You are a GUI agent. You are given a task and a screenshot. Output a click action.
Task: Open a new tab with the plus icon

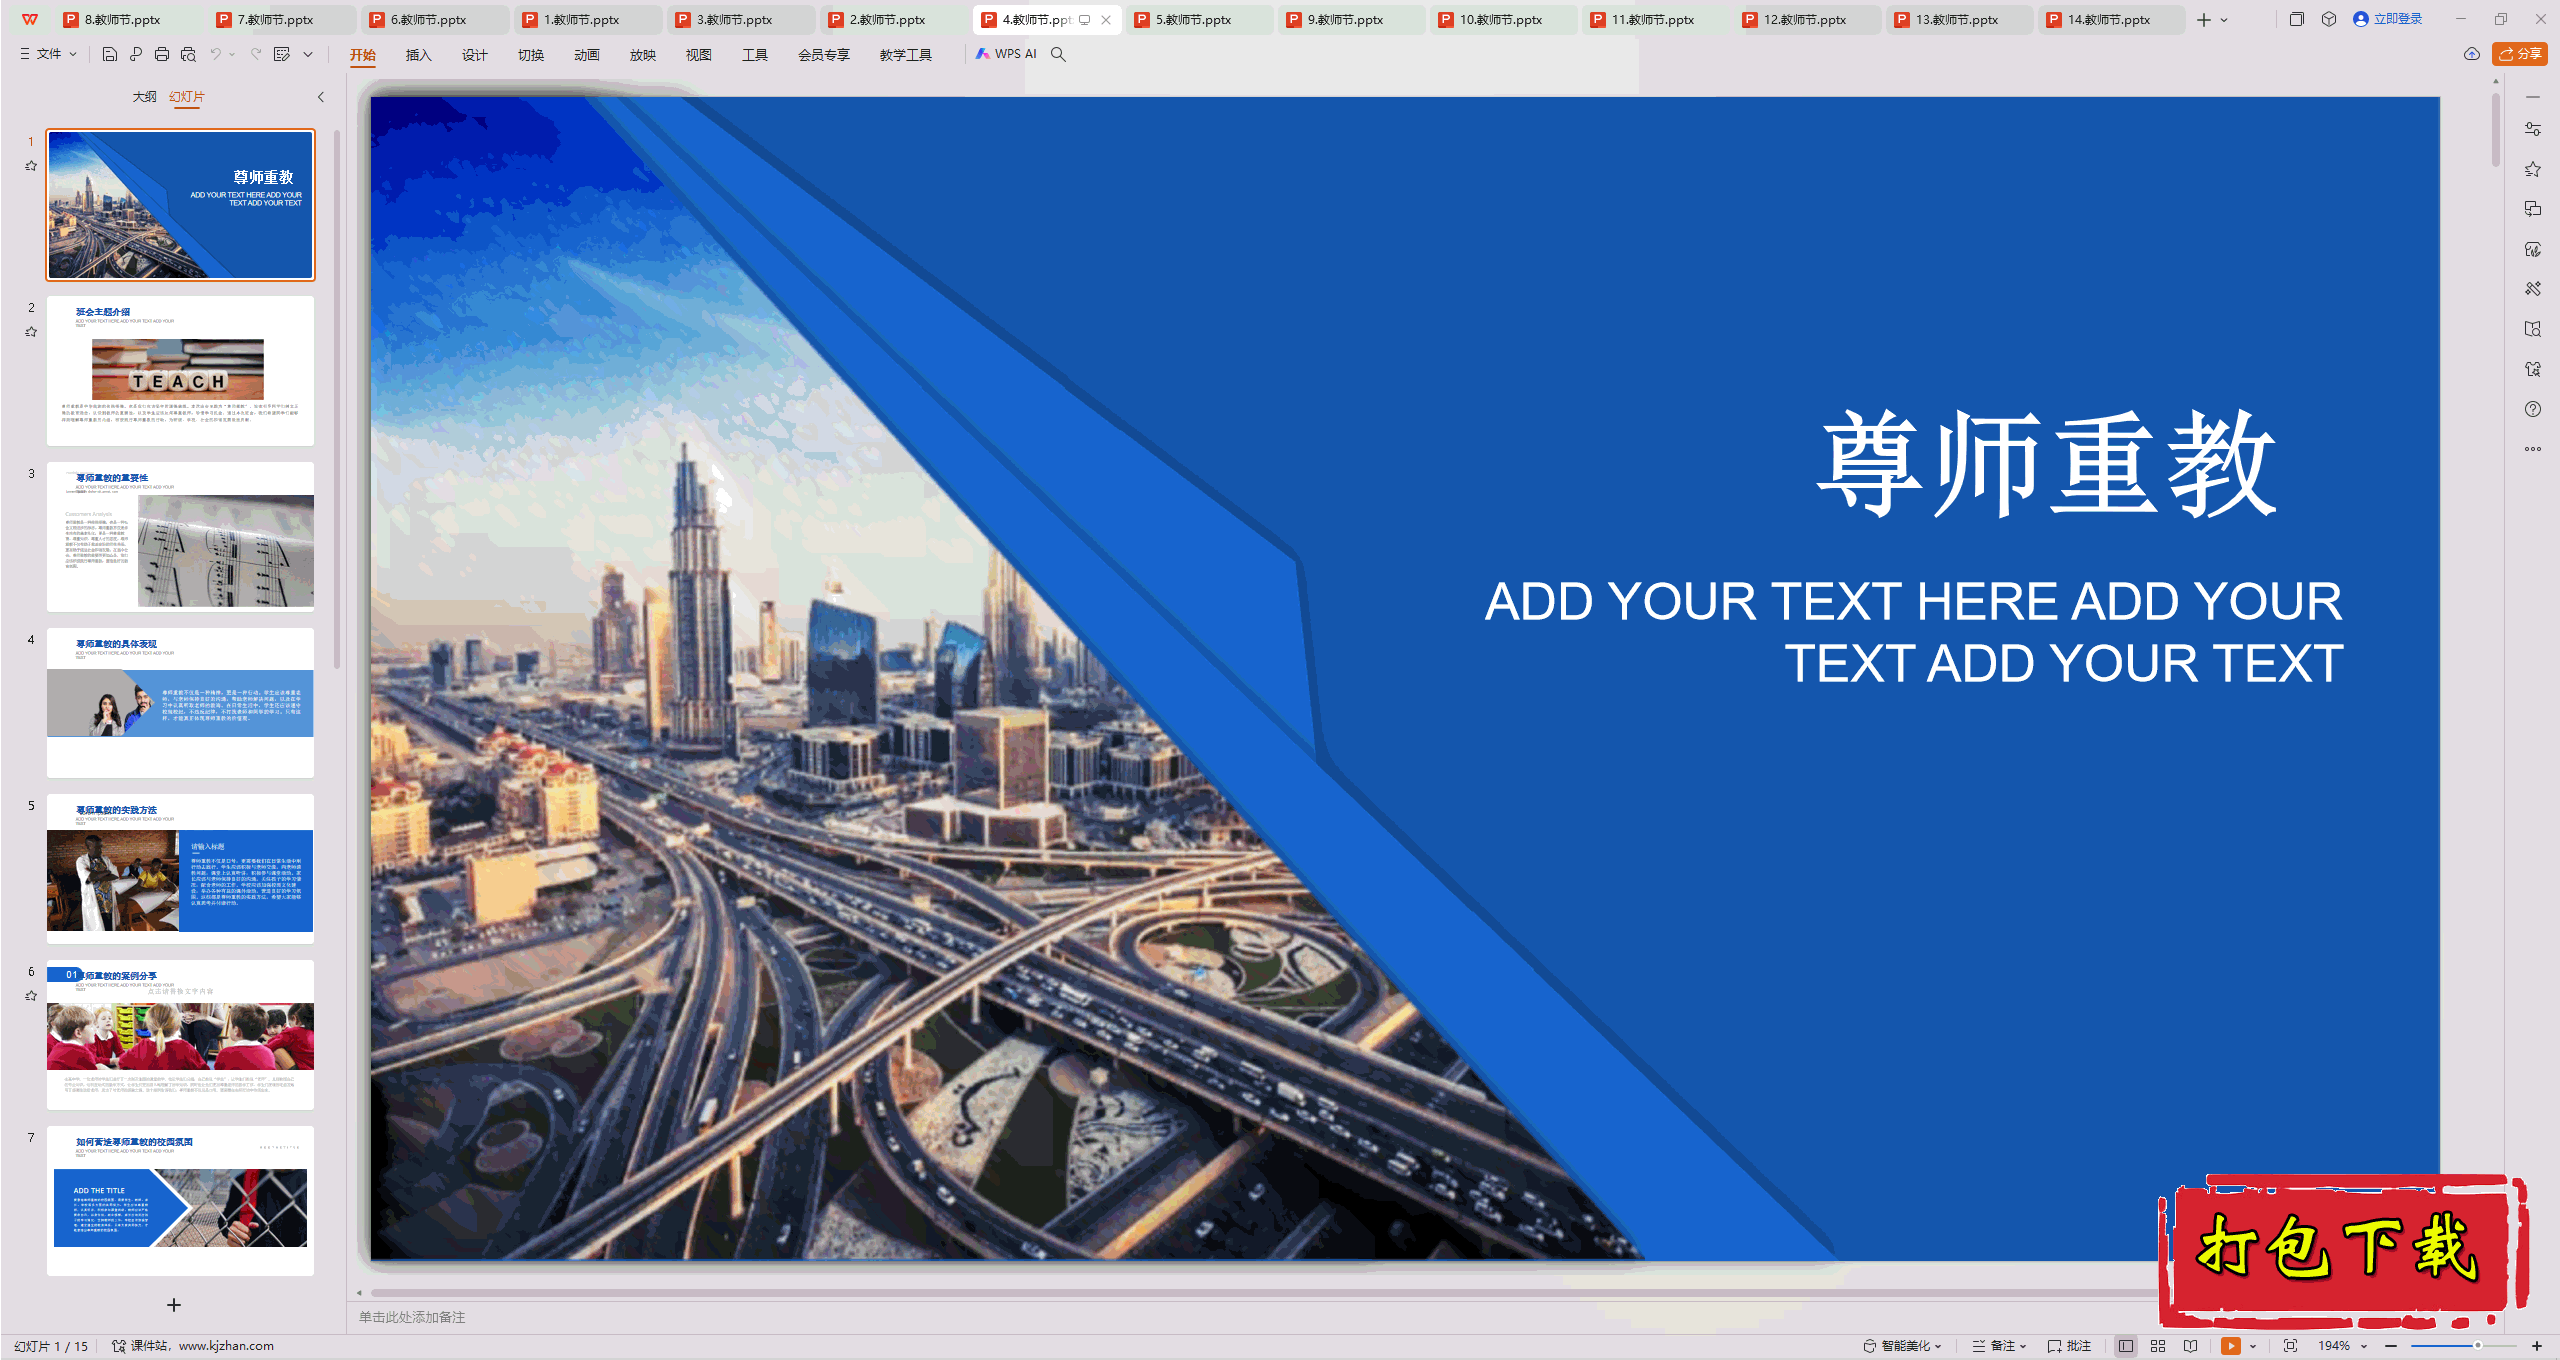pyautogui.click(x=2204, y=20)
